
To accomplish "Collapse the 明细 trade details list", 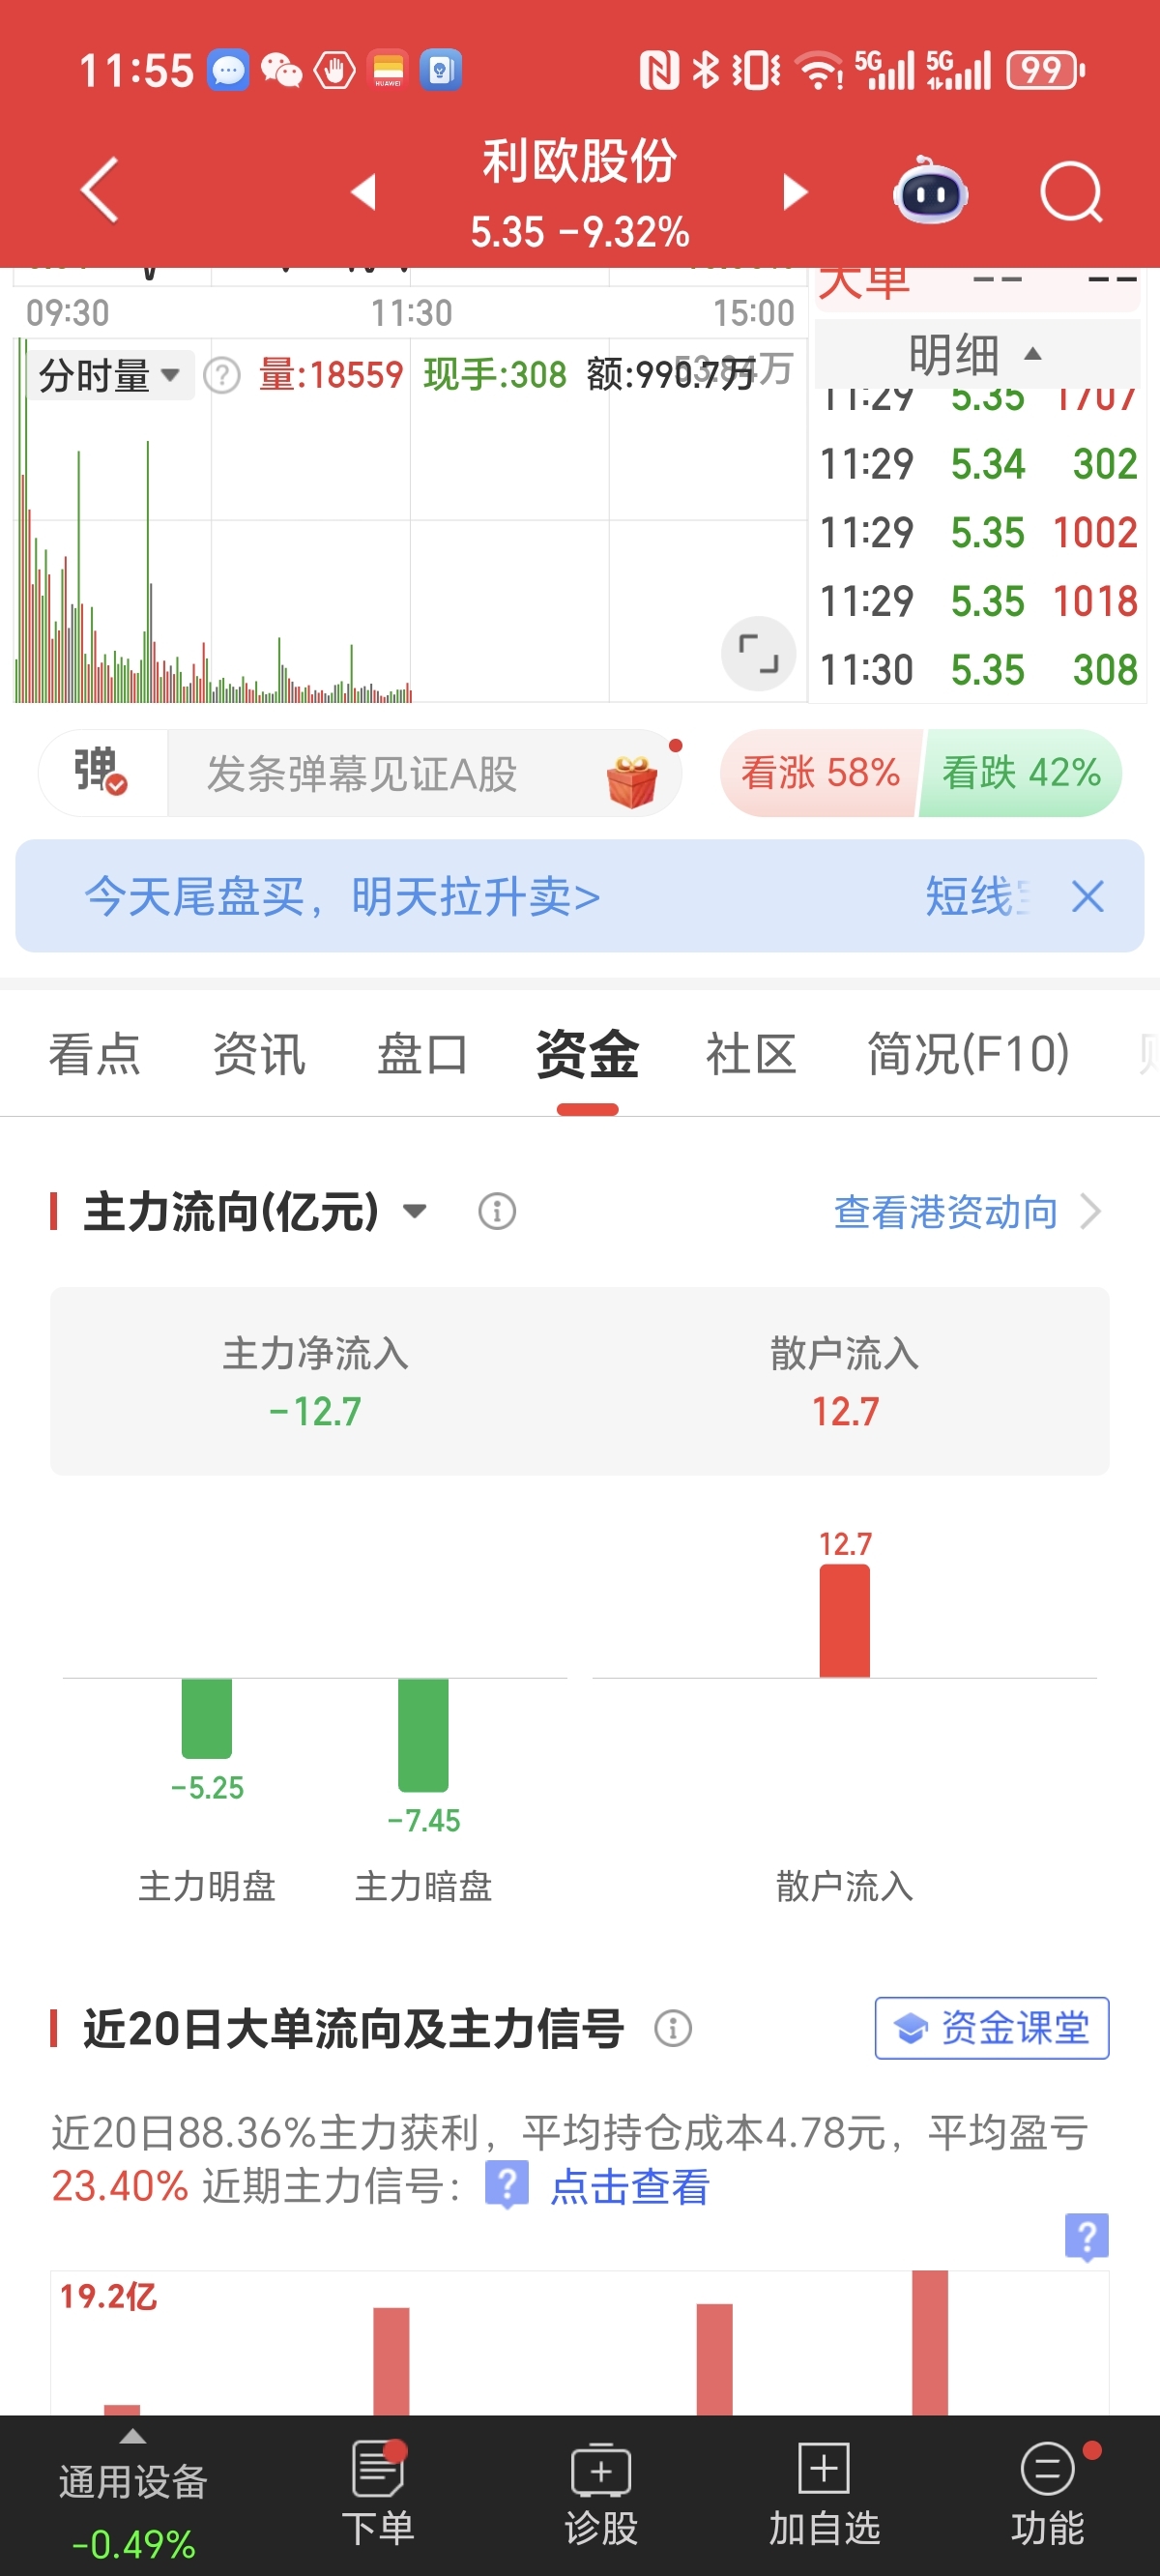I will pos(977,354).
